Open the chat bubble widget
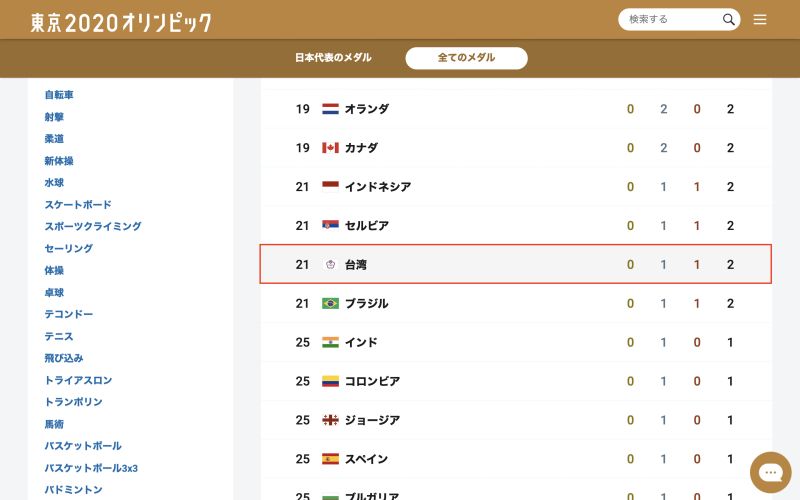 pyautogui.click(x=770, y=472)
